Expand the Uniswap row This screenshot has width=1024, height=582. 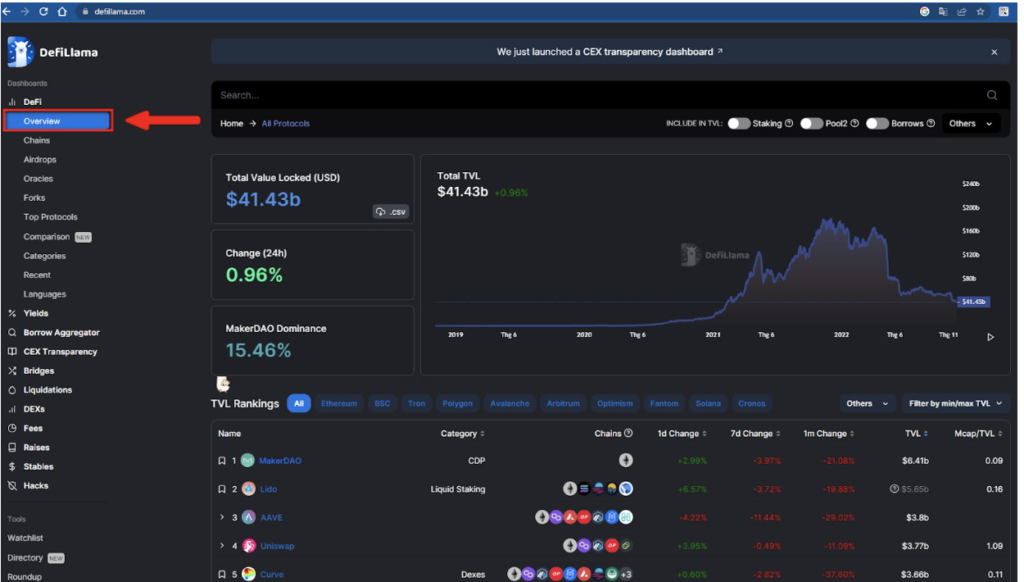click(222, 545)
